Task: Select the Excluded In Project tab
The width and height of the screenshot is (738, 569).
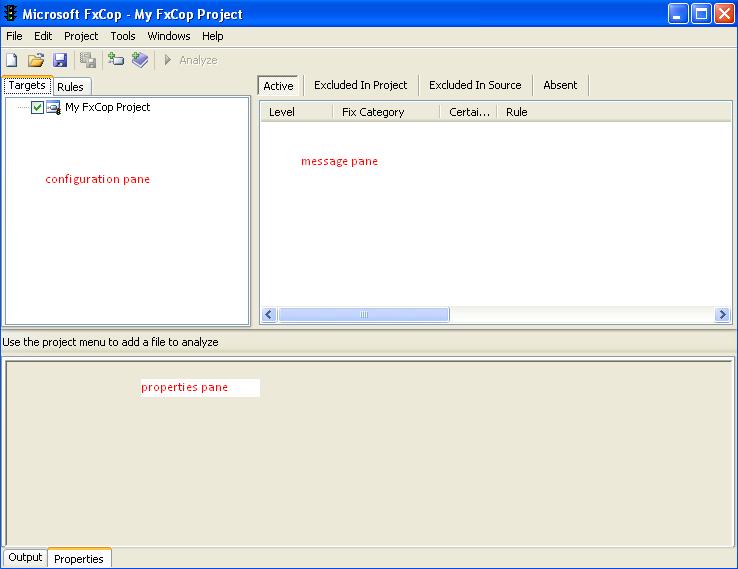Action: pos(361,85)
